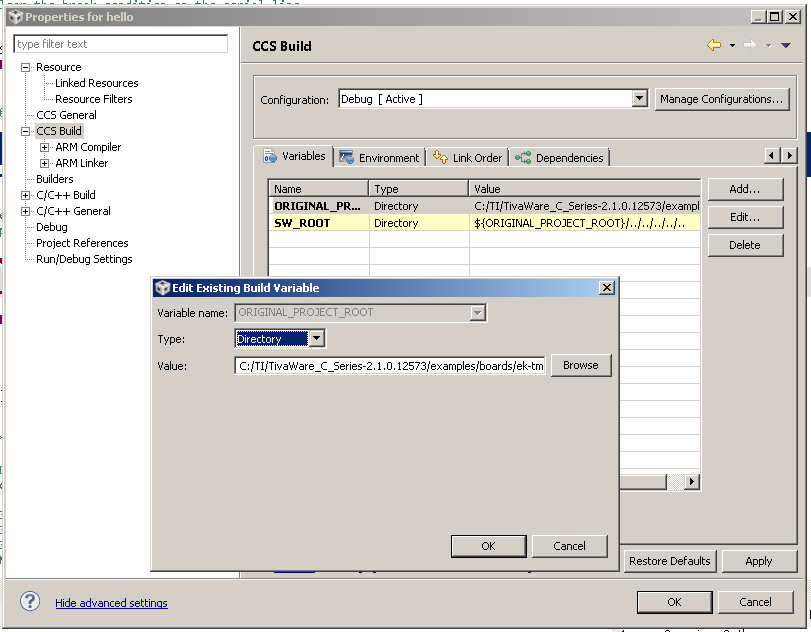Click the Dependencies tab icon
The height and width of the screenshot is (632, 811).
coord(523,157)
